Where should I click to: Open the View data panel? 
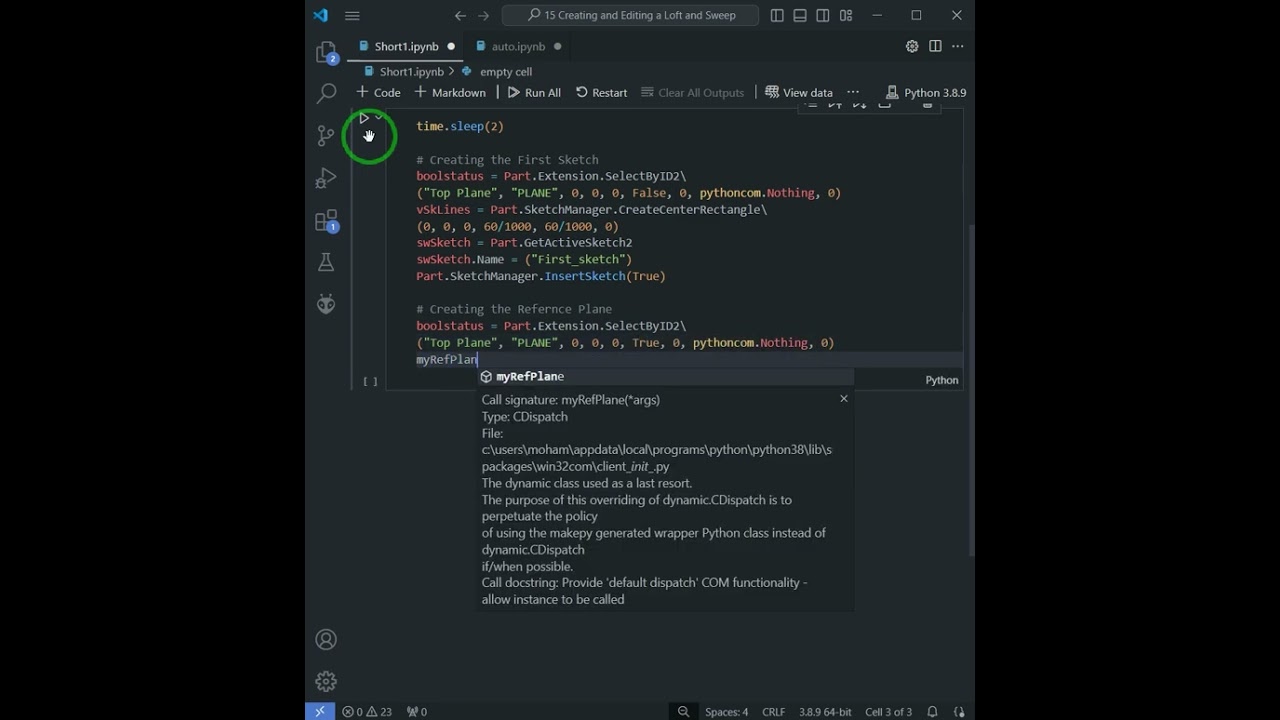coord(799,92)
